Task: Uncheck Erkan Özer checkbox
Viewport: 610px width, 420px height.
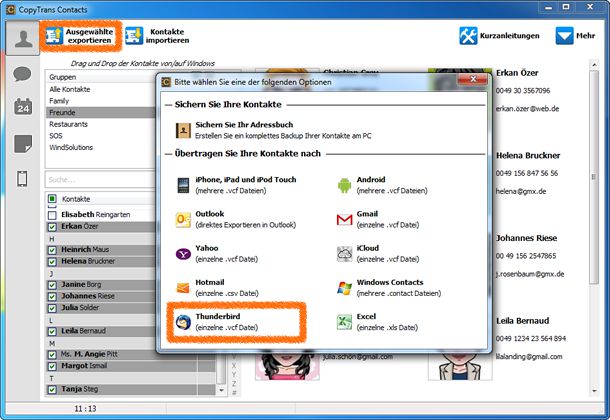Action: [52, 226]
